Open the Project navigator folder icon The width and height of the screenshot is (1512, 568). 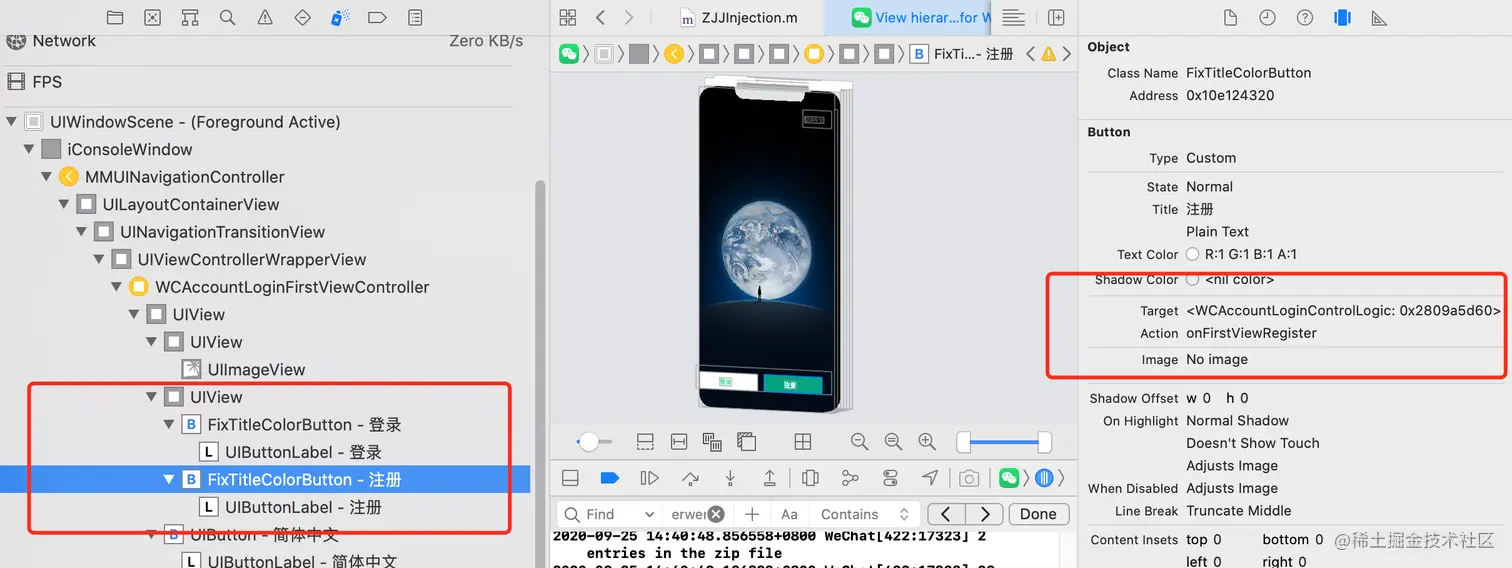pos(115,18)
